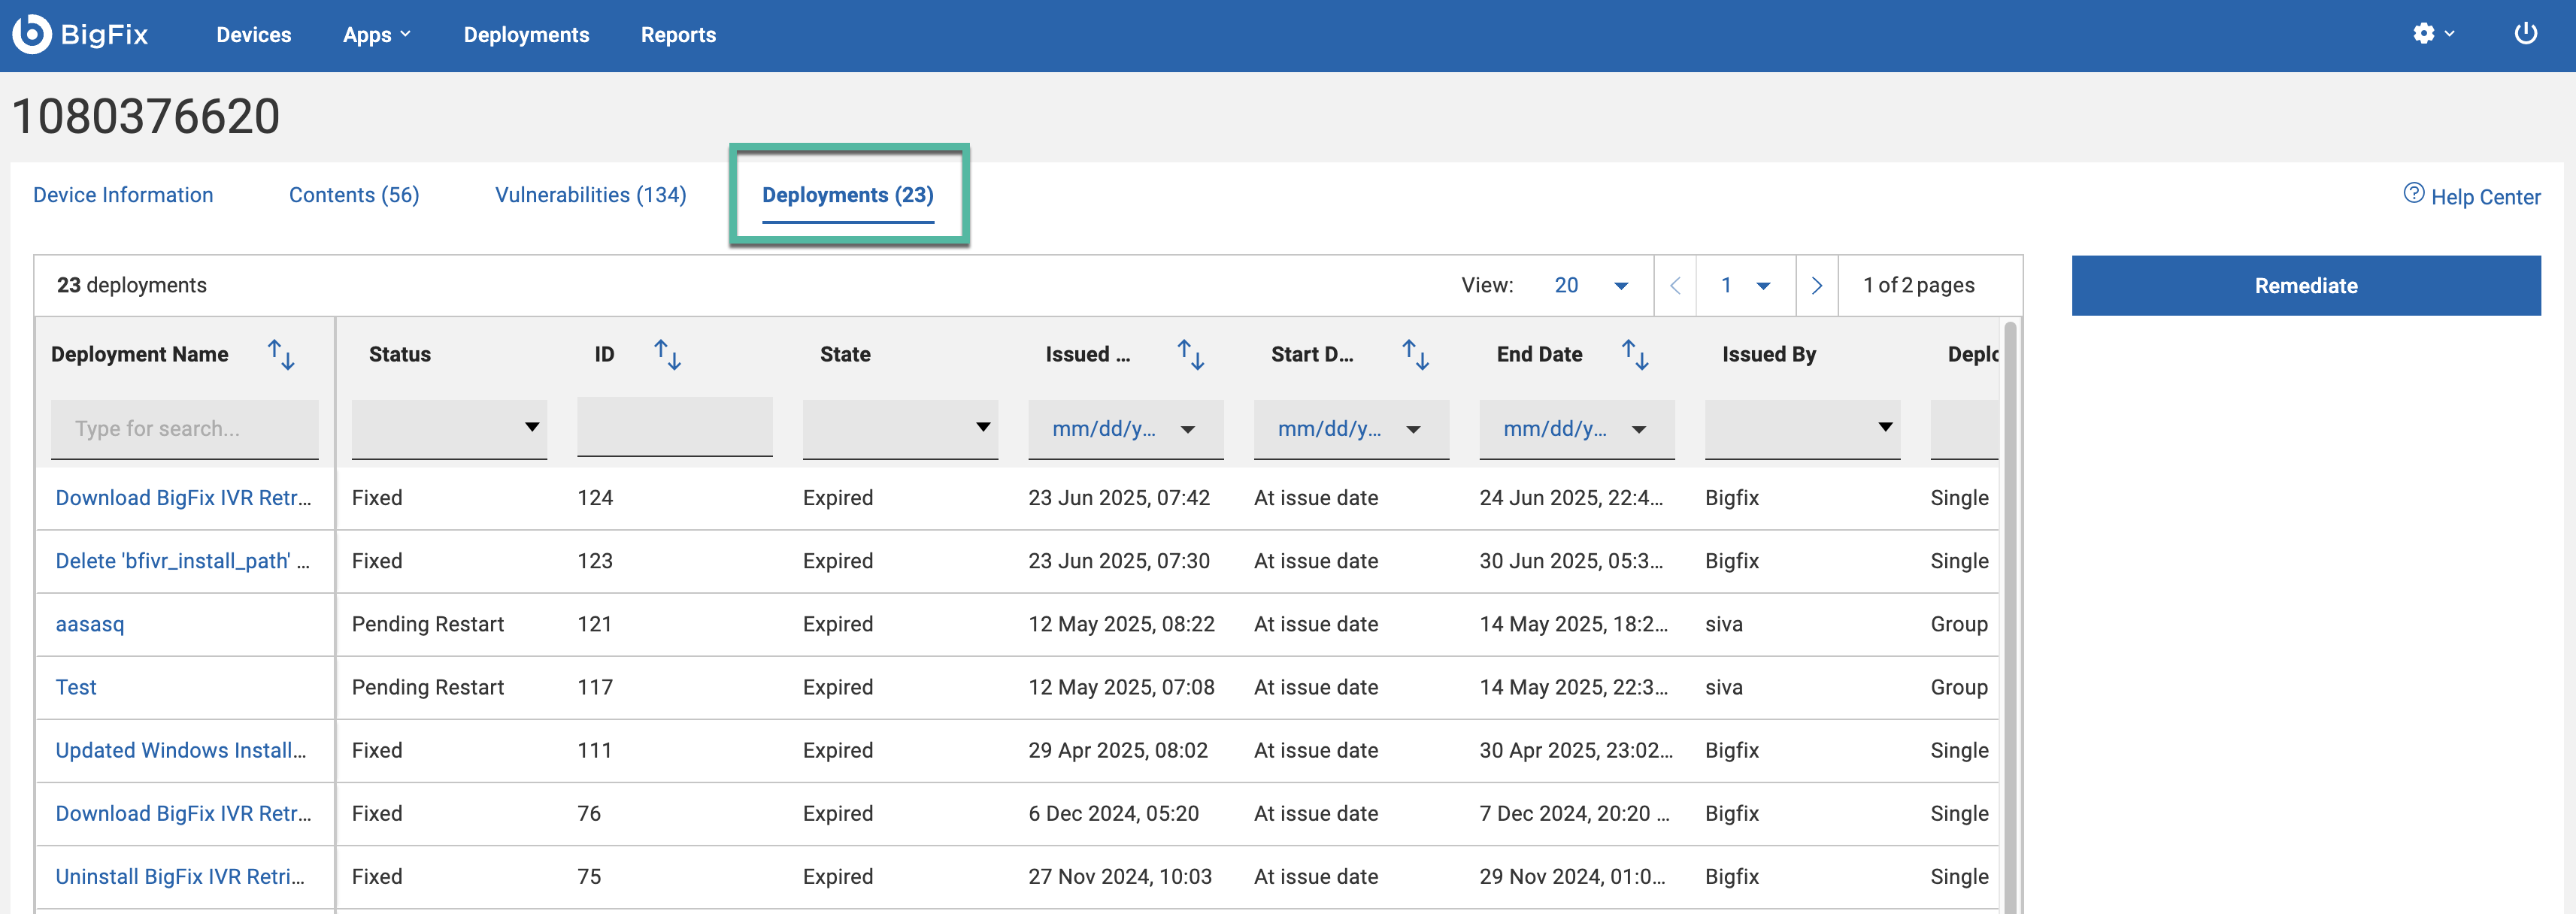Switch to the Vulnerabilities (134) tab
The image size is (2576, 914).
(590, 195)
